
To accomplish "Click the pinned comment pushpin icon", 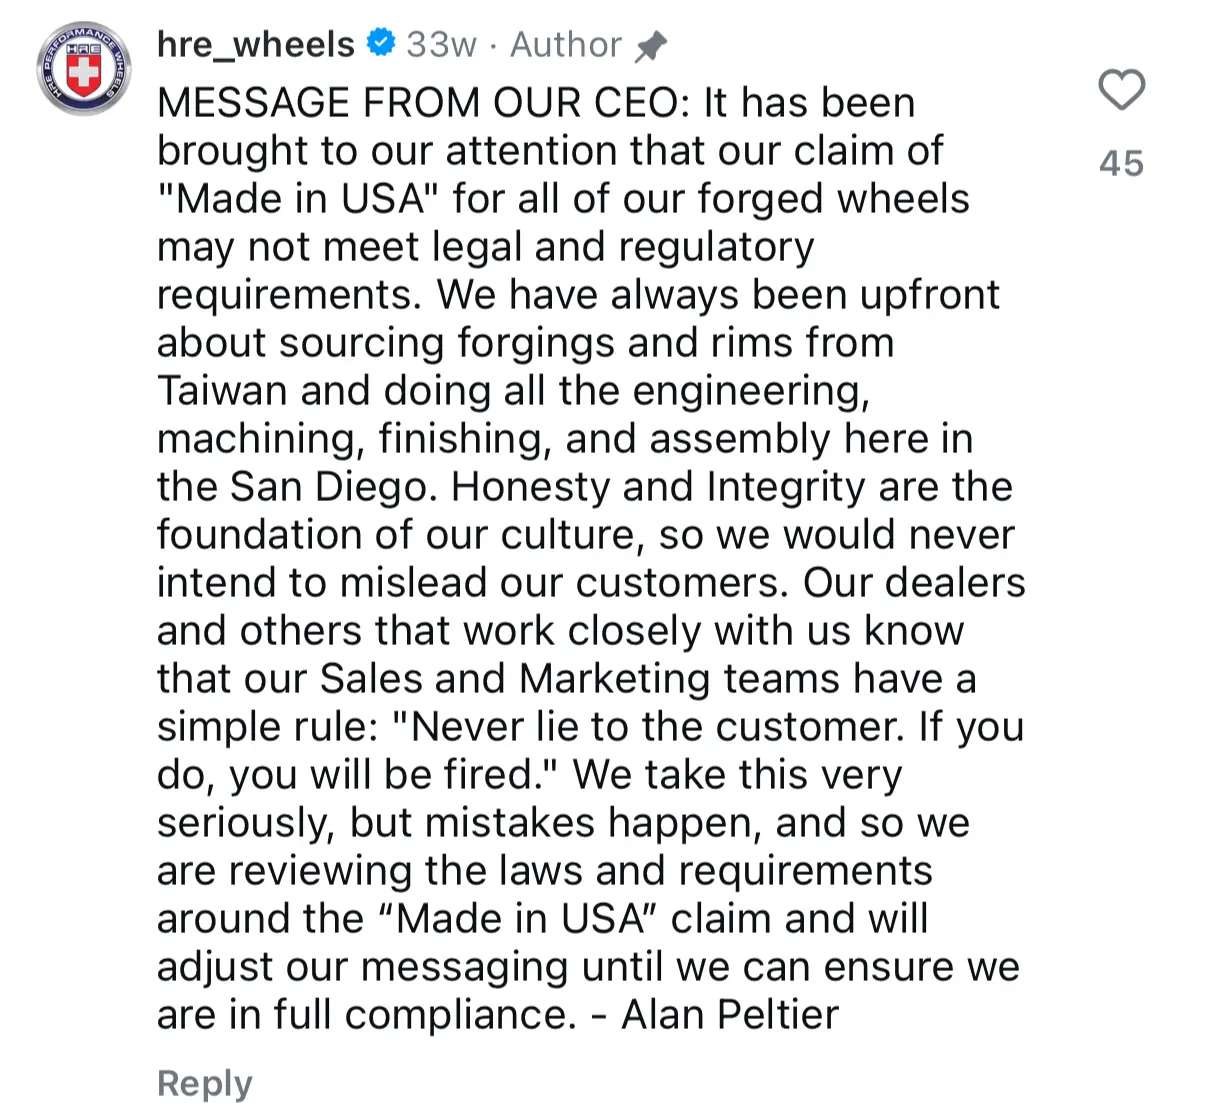I will click(651, 45).
